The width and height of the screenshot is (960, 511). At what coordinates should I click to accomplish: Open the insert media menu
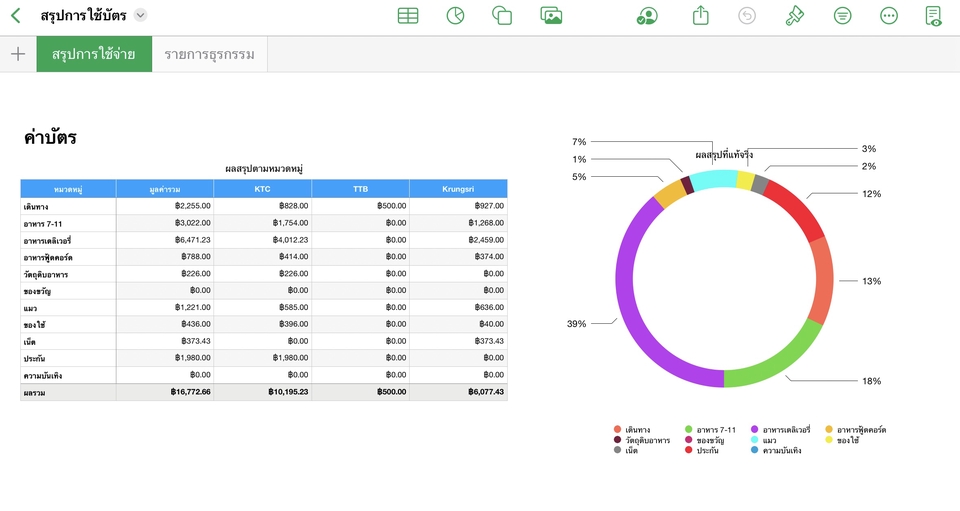point(551,16)
